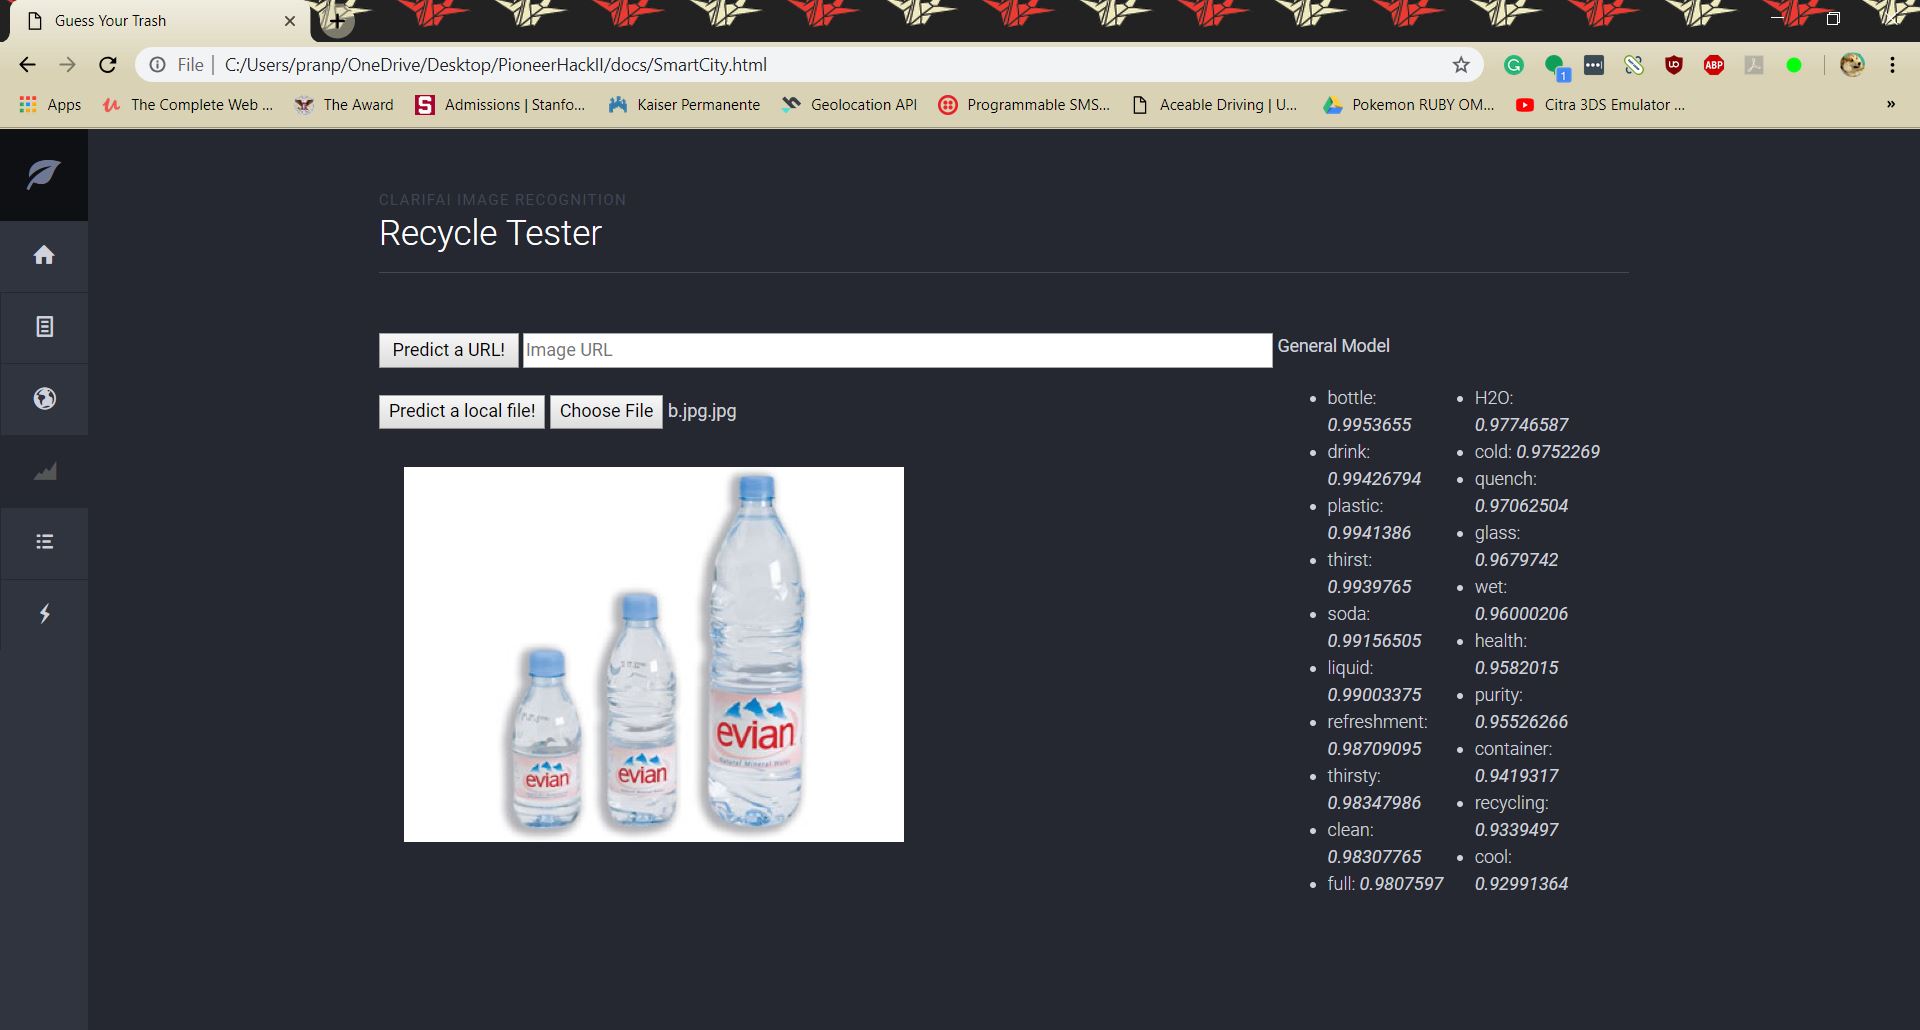Open the Geolocation API bookmark
Screen dimensions: 1920x1030
pyautogui.click(x=849, y=104)
